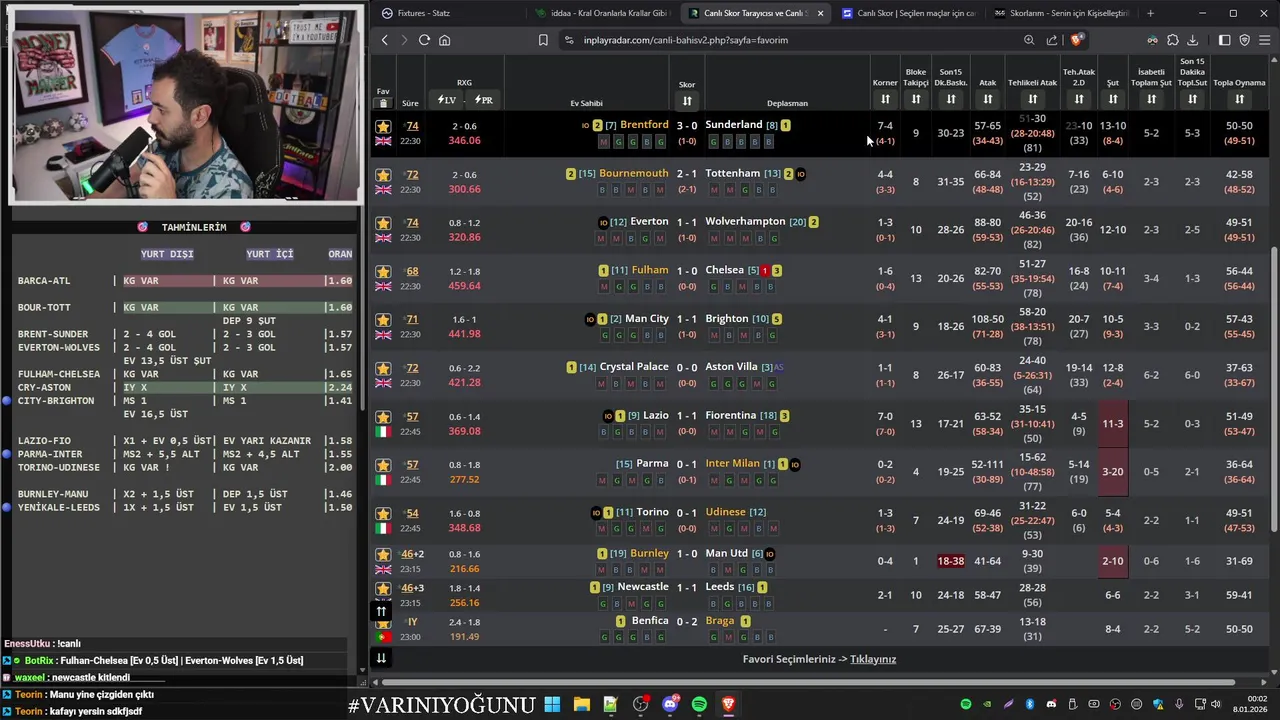The image size is (1280, 720).
Task: Clear favorites with the trash icon under Fav
Action: coord(383,103)
